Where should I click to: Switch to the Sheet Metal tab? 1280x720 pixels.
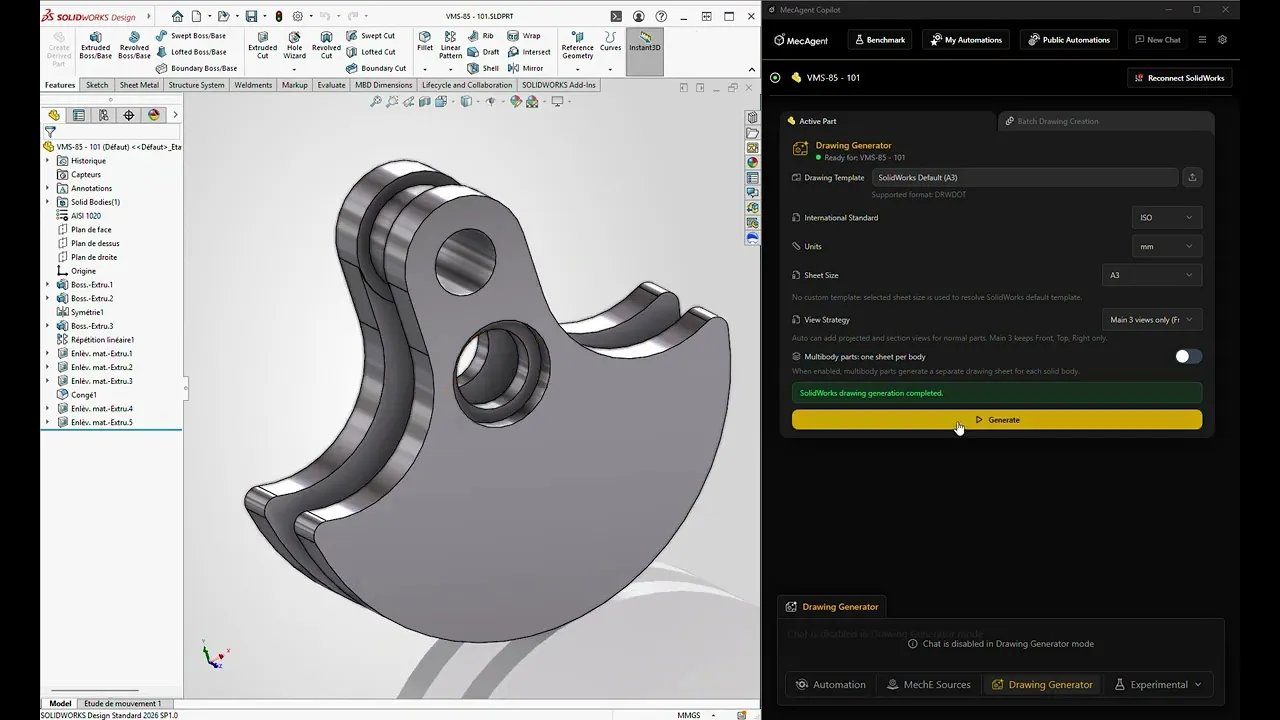coord(139,85)
